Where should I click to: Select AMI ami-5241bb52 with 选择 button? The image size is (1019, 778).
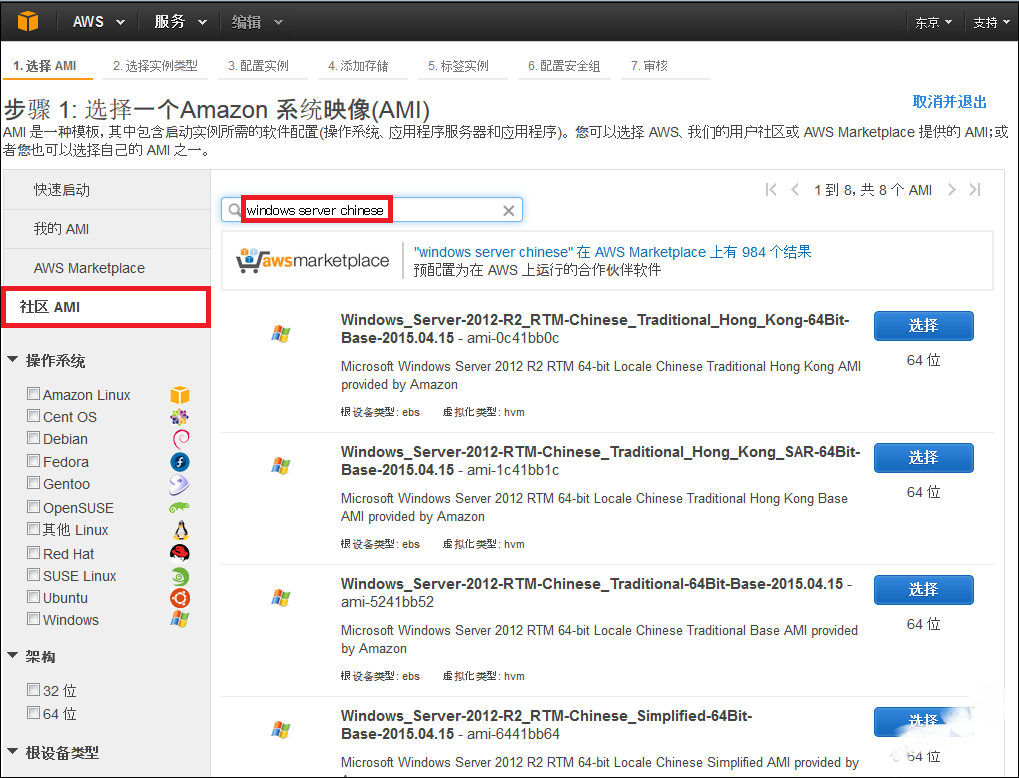923,590
